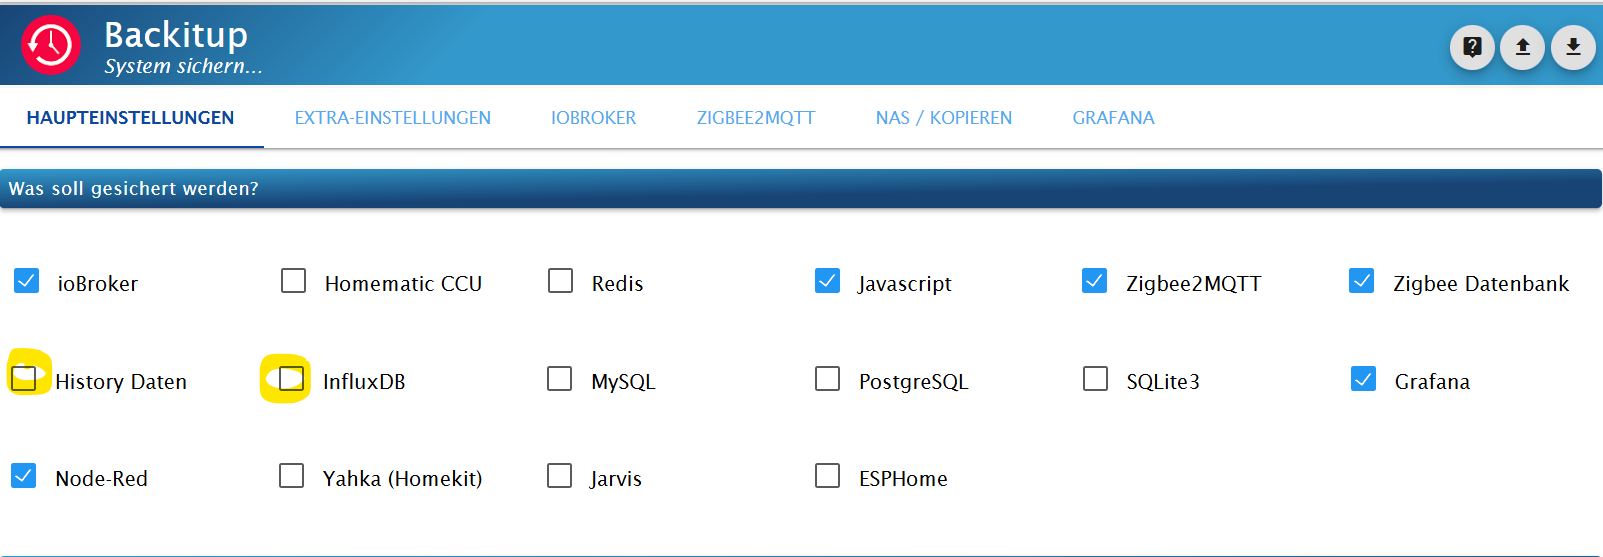
Task: Switch to the Extra-Einstellungen tab
Action: point(392,118)
